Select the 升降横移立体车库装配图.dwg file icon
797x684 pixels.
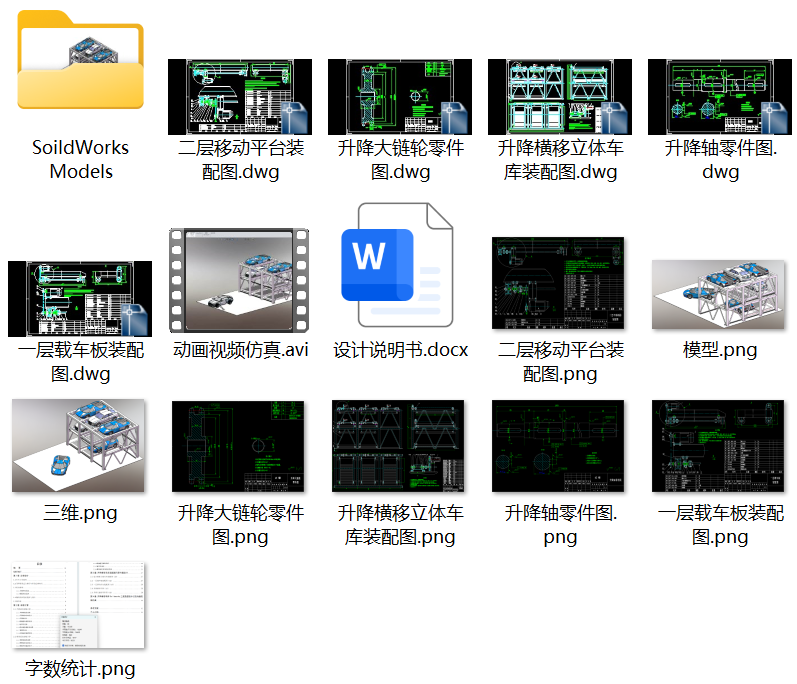tap(560, 97)
